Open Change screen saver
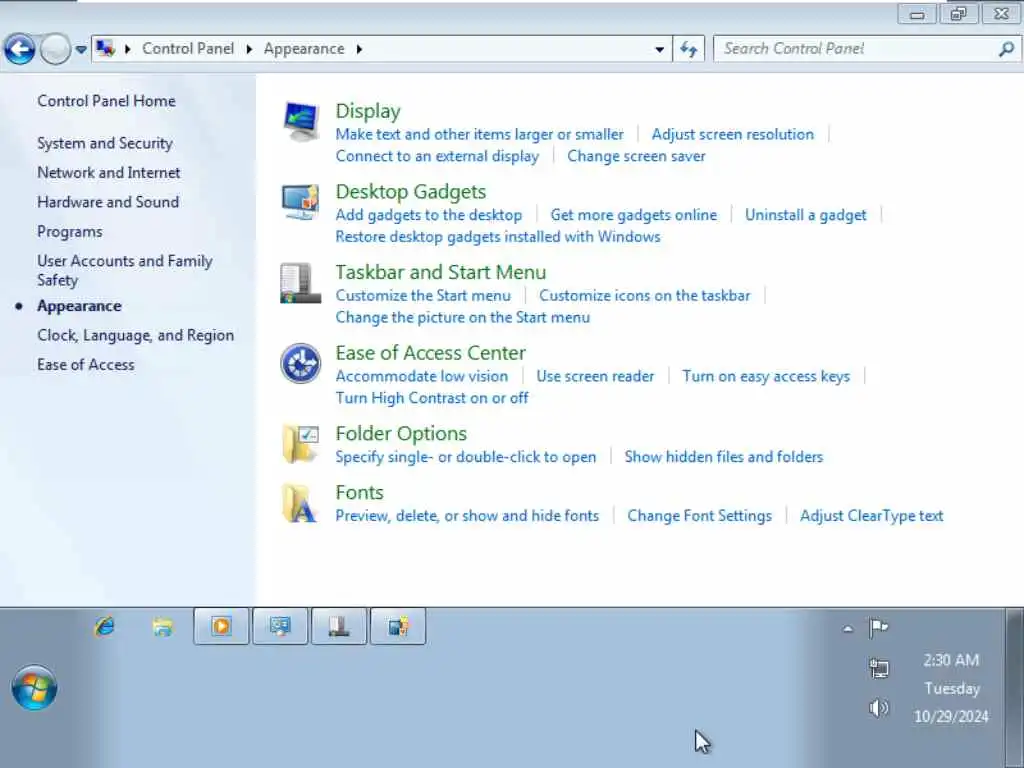The width and height of the screenshot is (1024, 768). tap(636, 156)
